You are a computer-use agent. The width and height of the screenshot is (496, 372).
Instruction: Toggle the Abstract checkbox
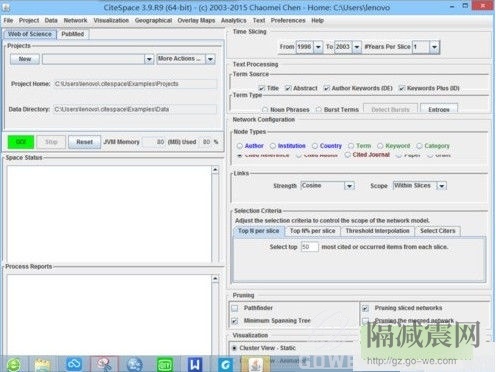(x=288, y=88)
